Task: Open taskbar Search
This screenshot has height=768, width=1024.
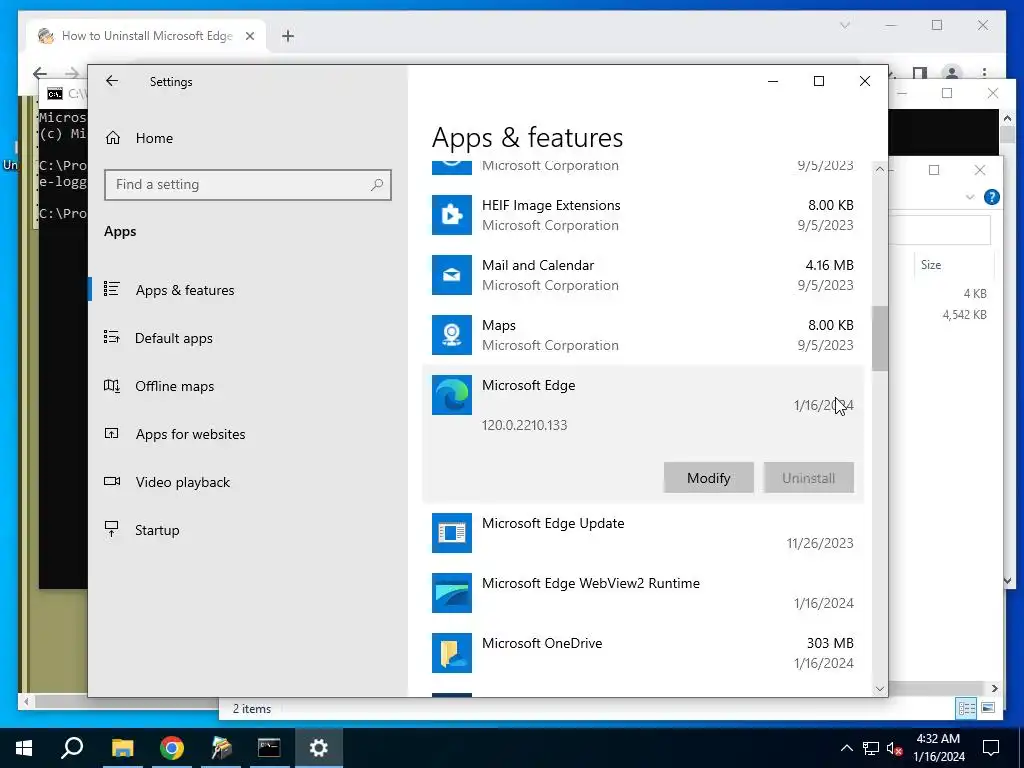Action: click(x=72, y=748)
